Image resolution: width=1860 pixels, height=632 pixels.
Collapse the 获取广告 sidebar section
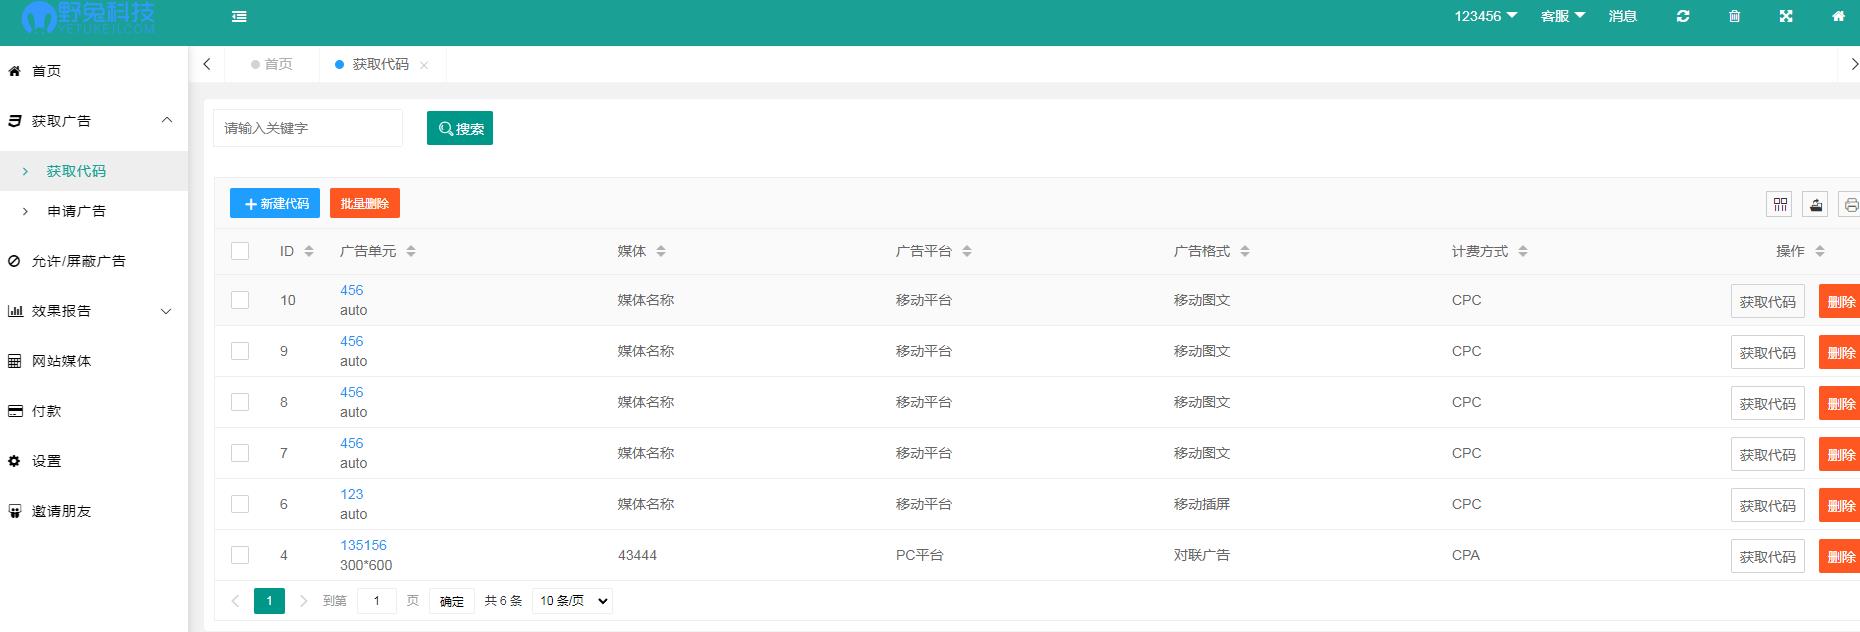click(x=94, y=121)
